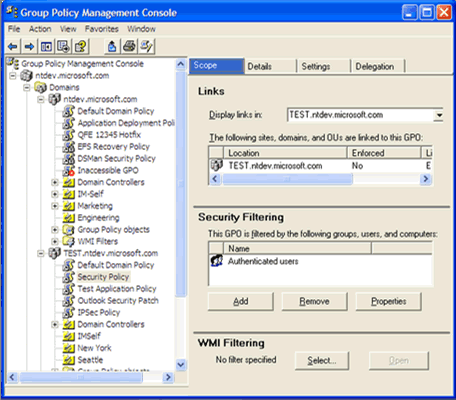Click the Test Application Policy GPO icon

68,289
